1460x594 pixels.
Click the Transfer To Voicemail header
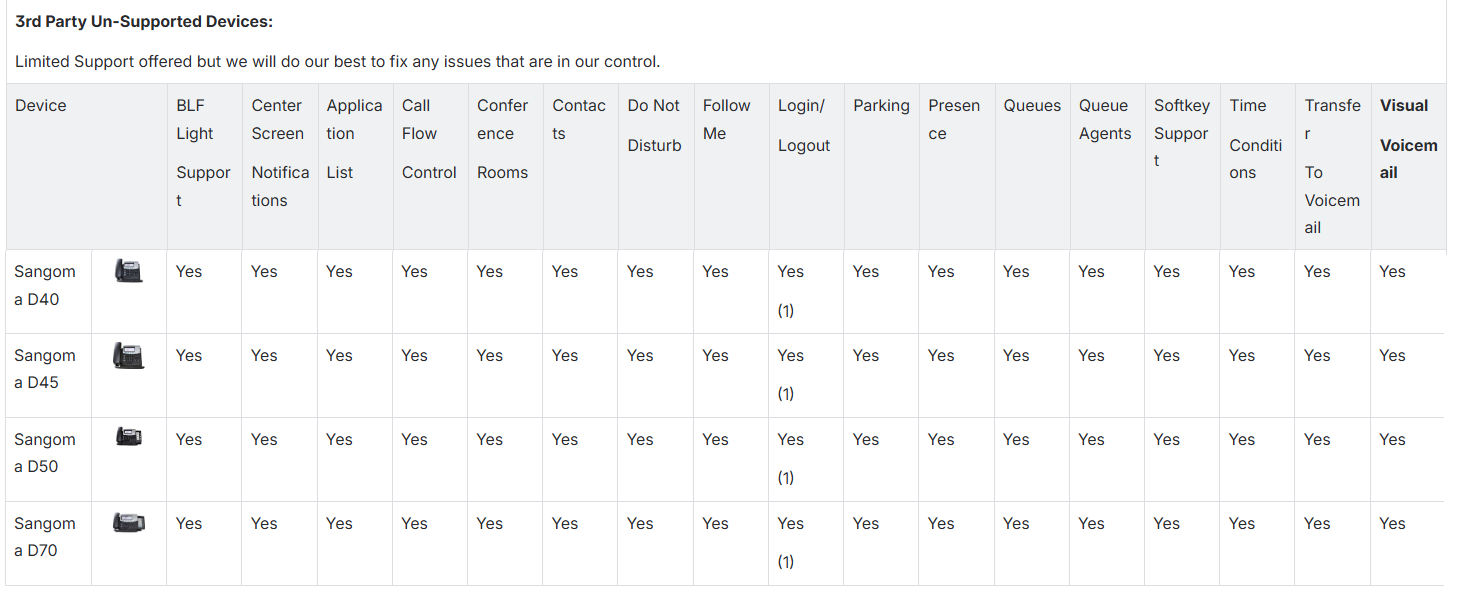click(x=1332, y=166)
